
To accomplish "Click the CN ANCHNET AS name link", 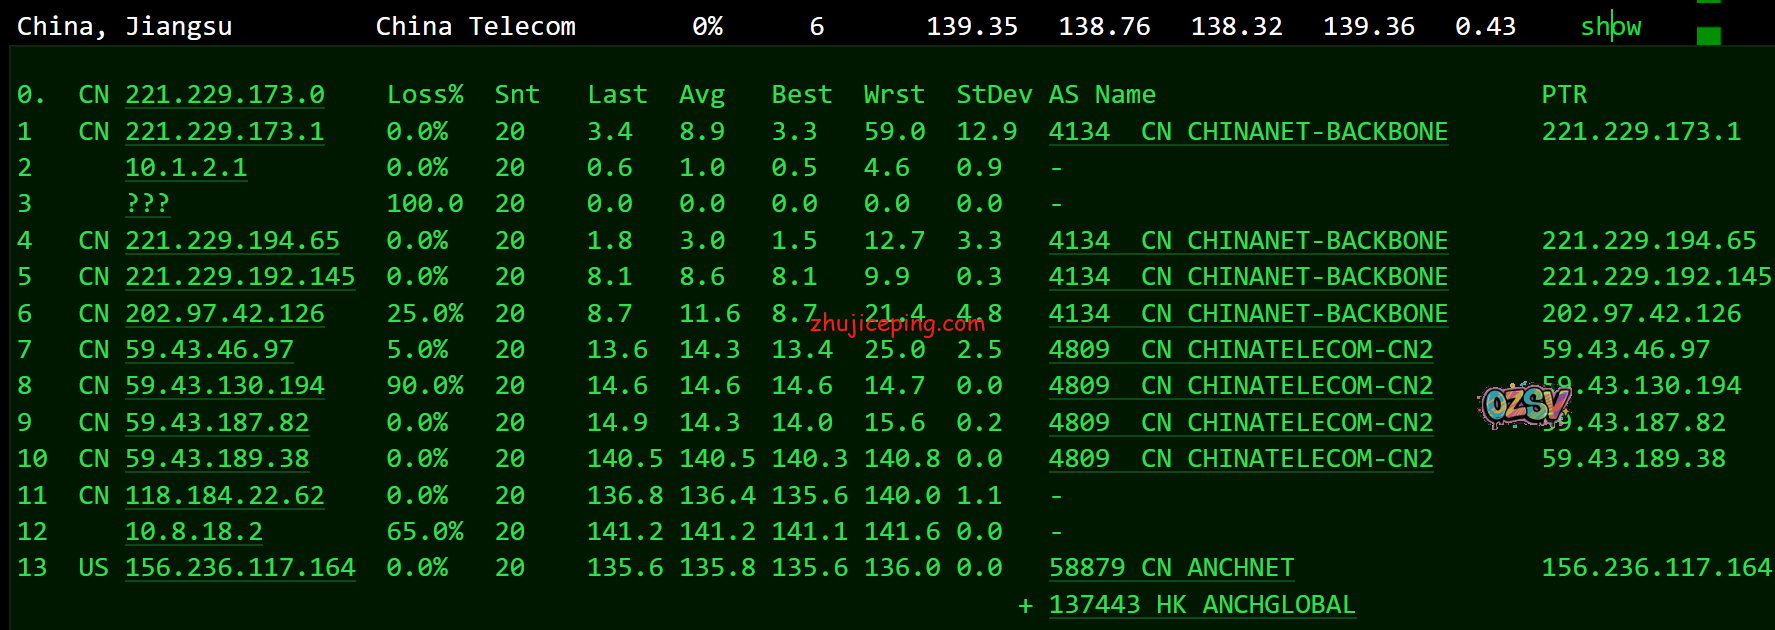I will 1217,568.
